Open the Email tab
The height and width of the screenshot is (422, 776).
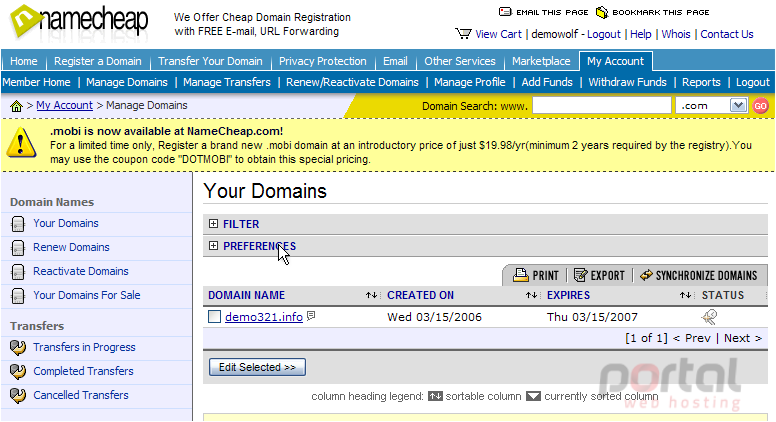pos(395,61)
